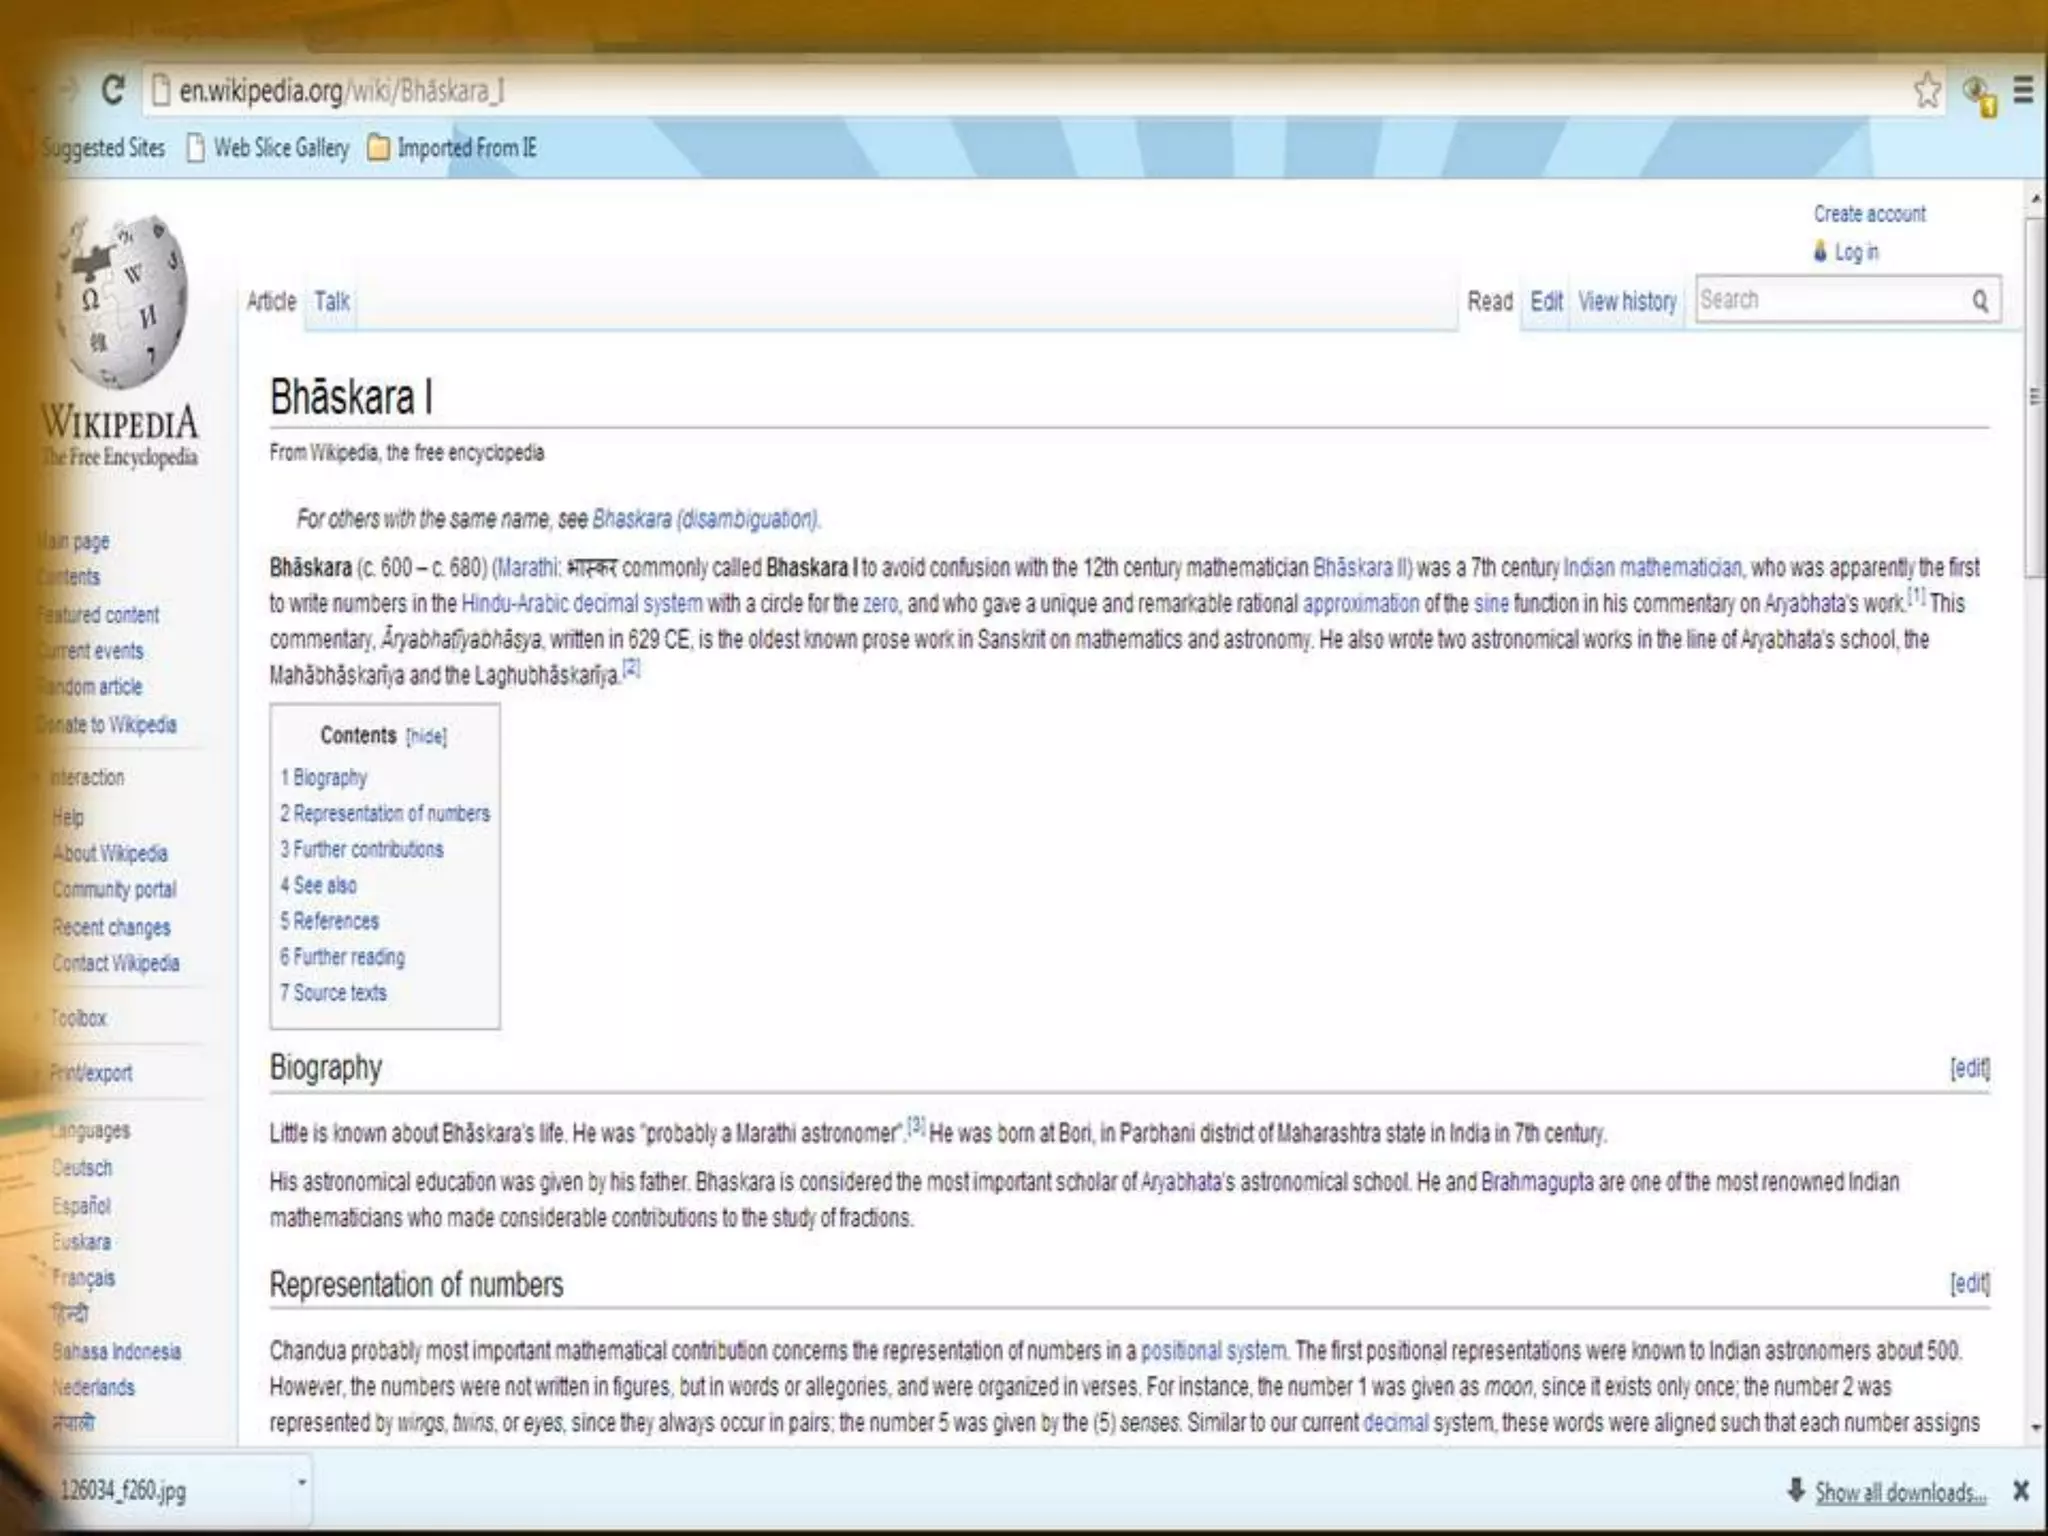The height and width of the screenshot is (1536, 2048).
Task: Open Chrome menu hamburger icon
Action: 2023,91
